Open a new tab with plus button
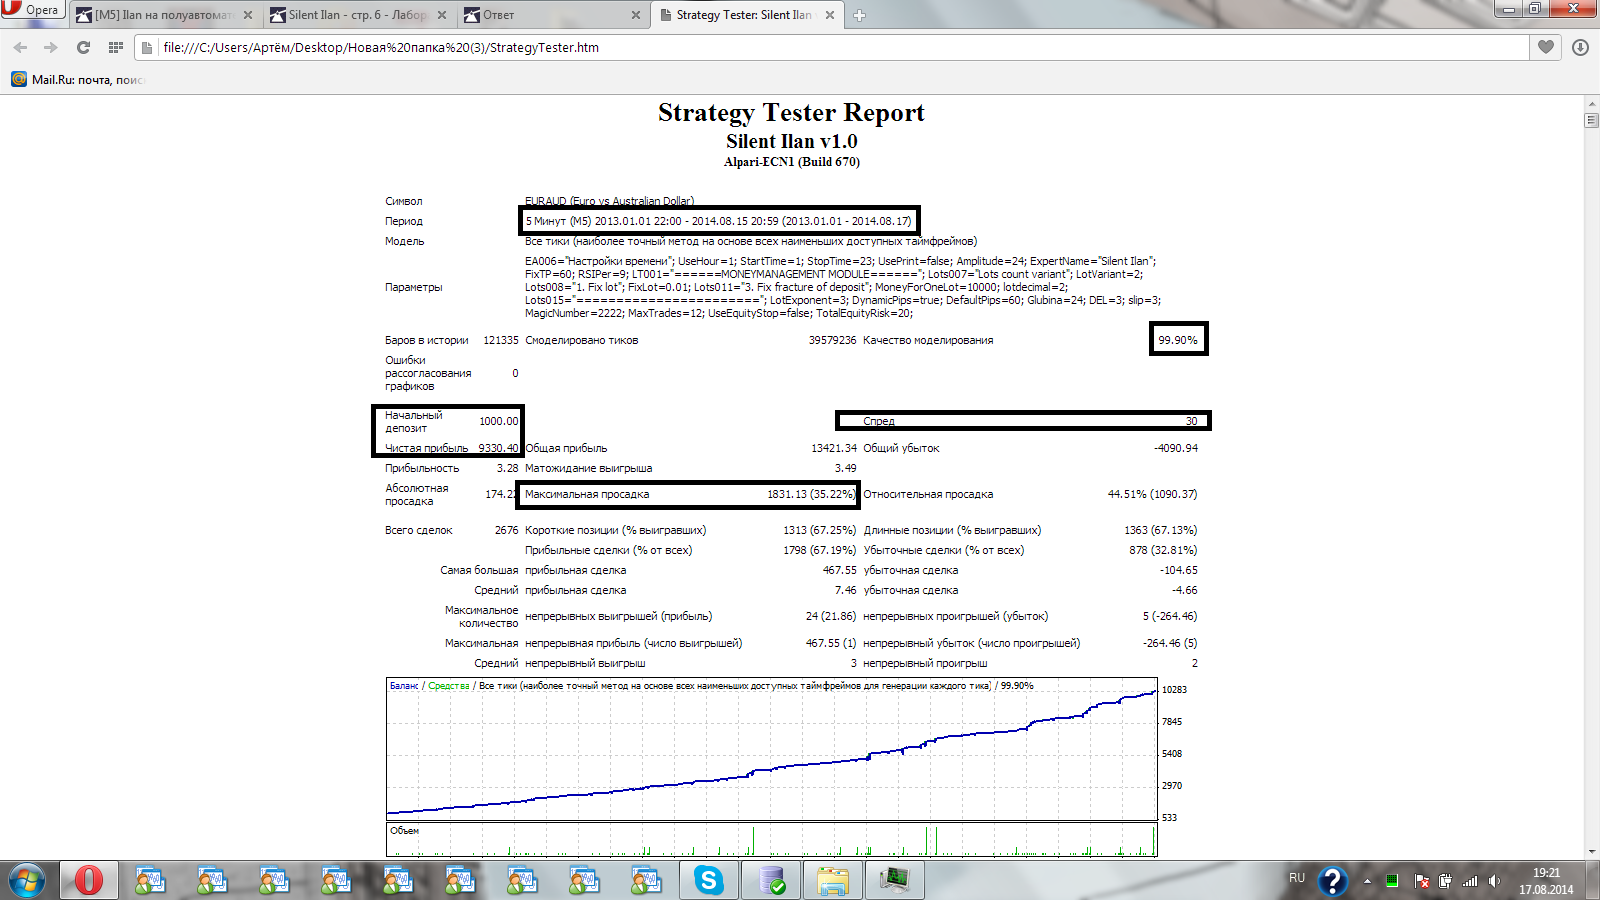The height and width of the screenshot is (900, 1600). coord(859,15)
